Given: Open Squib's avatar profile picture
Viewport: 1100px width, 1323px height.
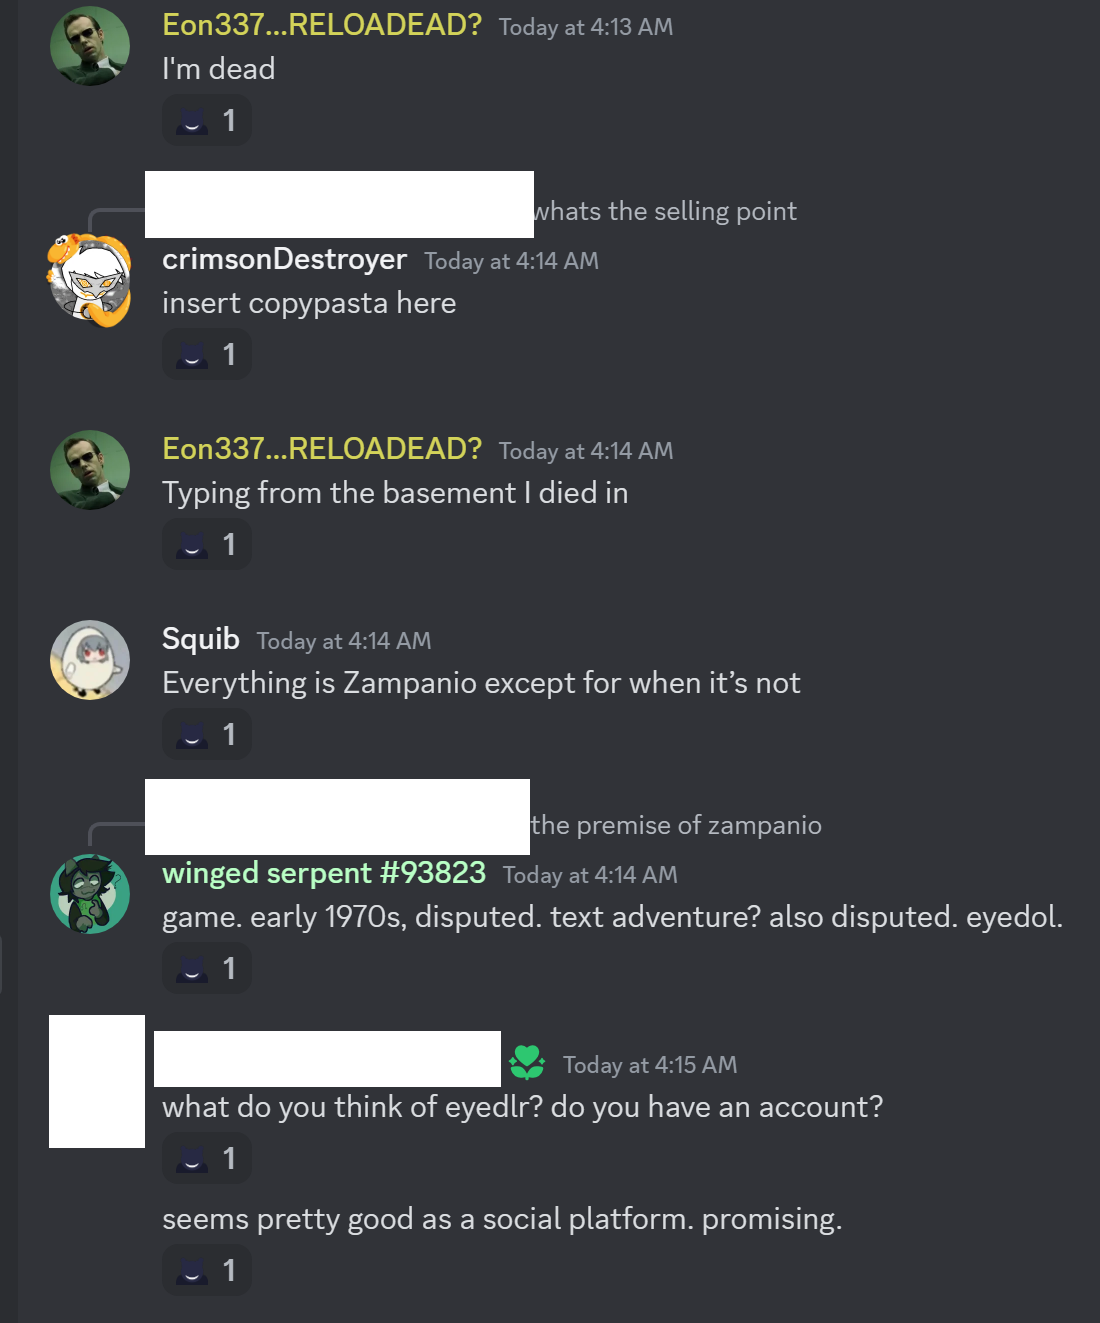Looking at the screenshot, I should (x=90, y=660).
